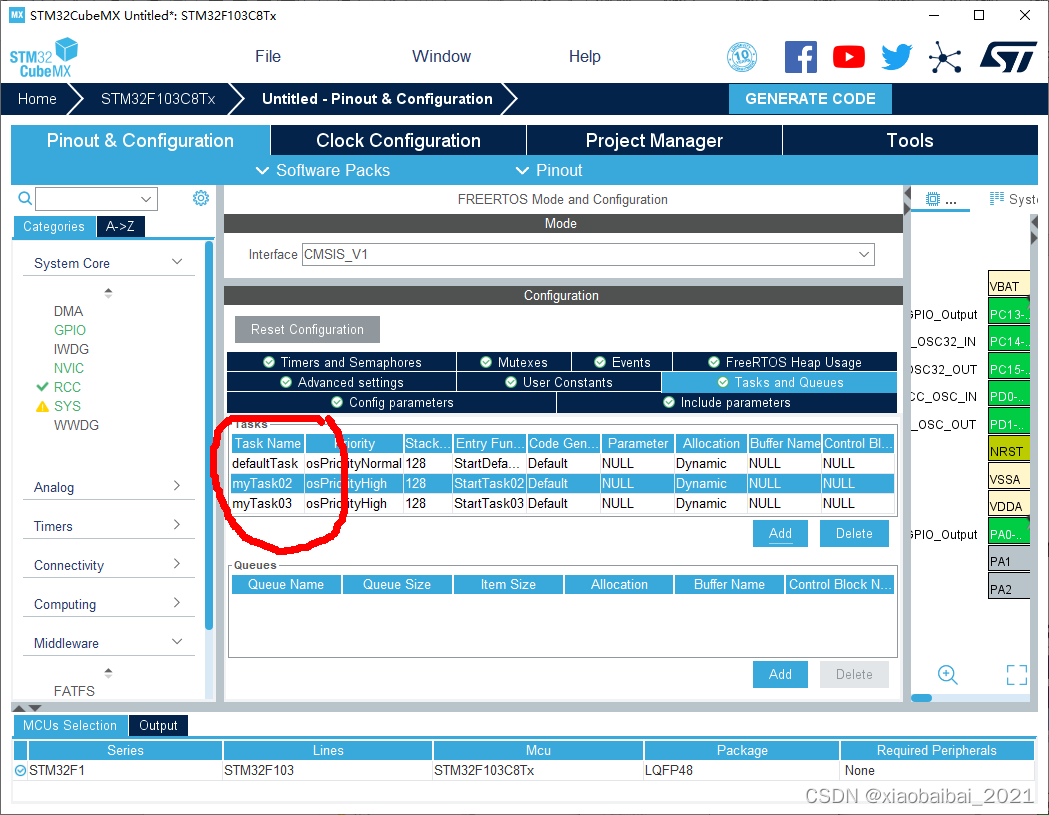The width and height of the screenshot is (1049, 815).
Task: Open the Window menu
Action: tap(441, 56)
